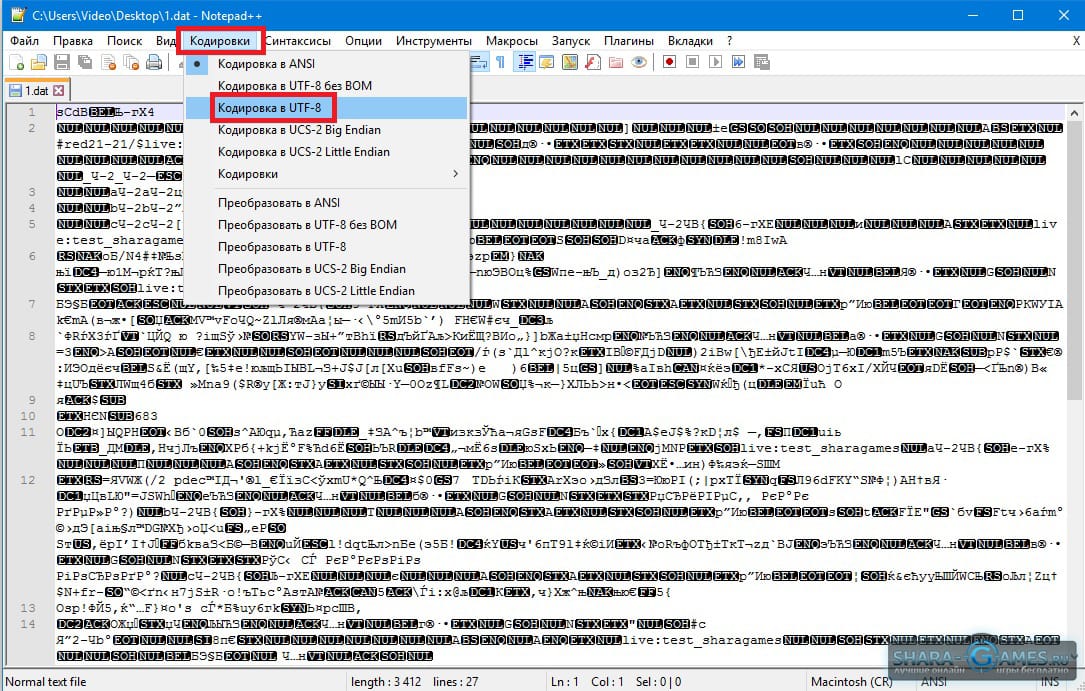1085x691 pixels.
Task: Select the 1.dat document tab
Action: [37, 91]
